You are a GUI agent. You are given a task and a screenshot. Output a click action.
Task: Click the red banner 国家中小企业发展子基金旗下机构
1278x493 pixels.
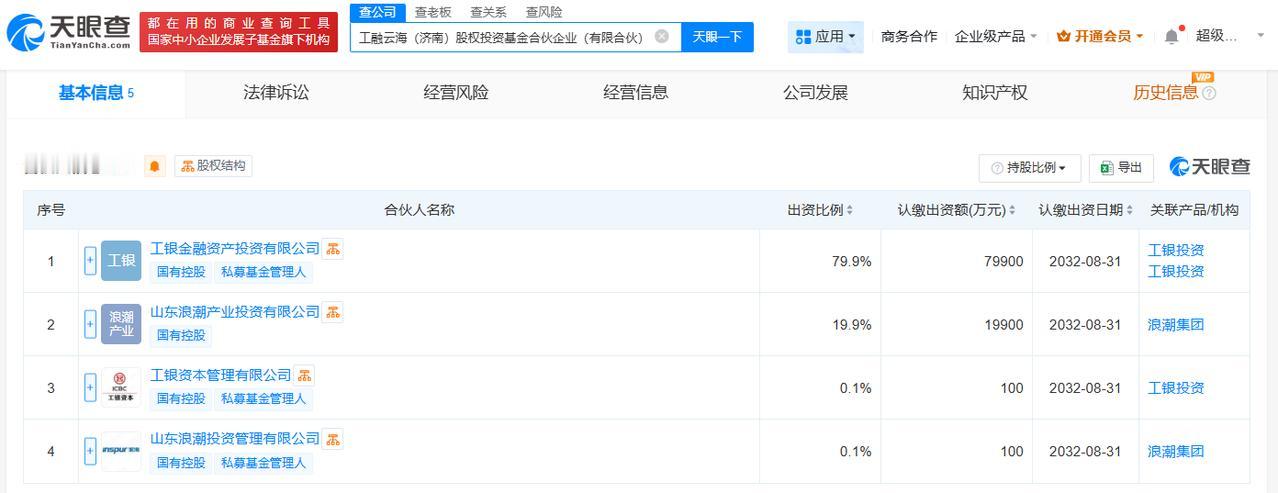[x=238, y=40]
